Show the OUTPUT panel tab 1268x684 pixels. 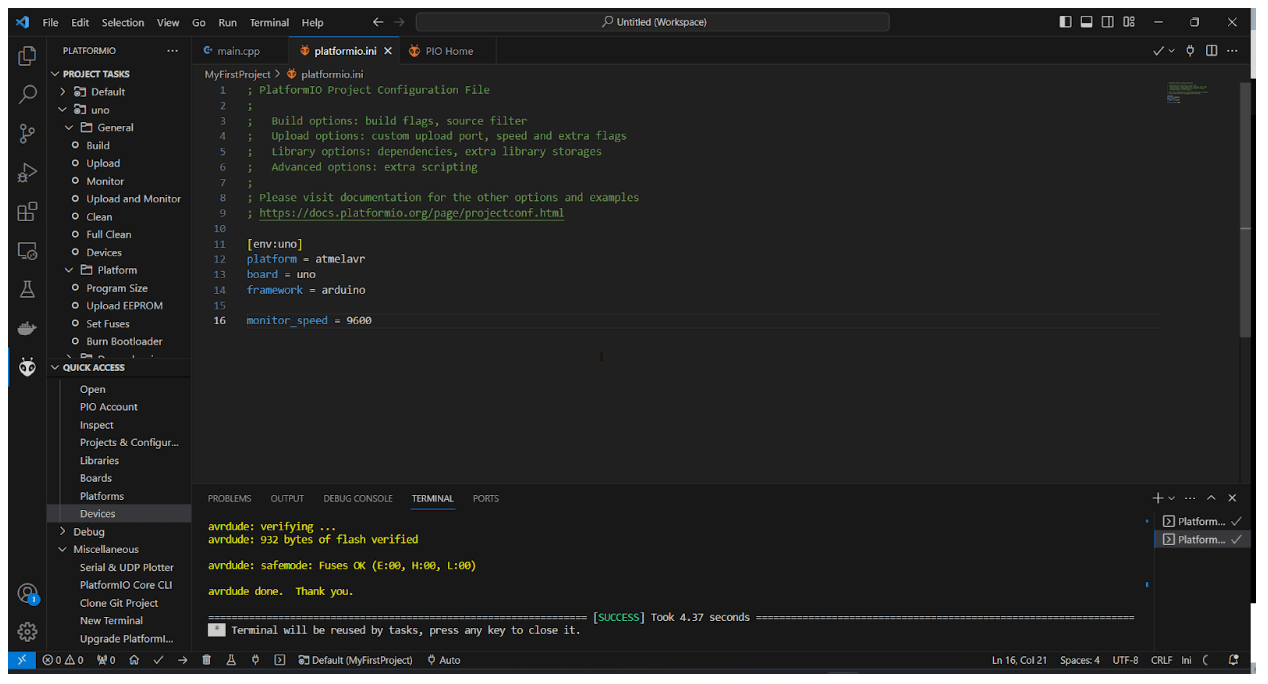[287, 498]
